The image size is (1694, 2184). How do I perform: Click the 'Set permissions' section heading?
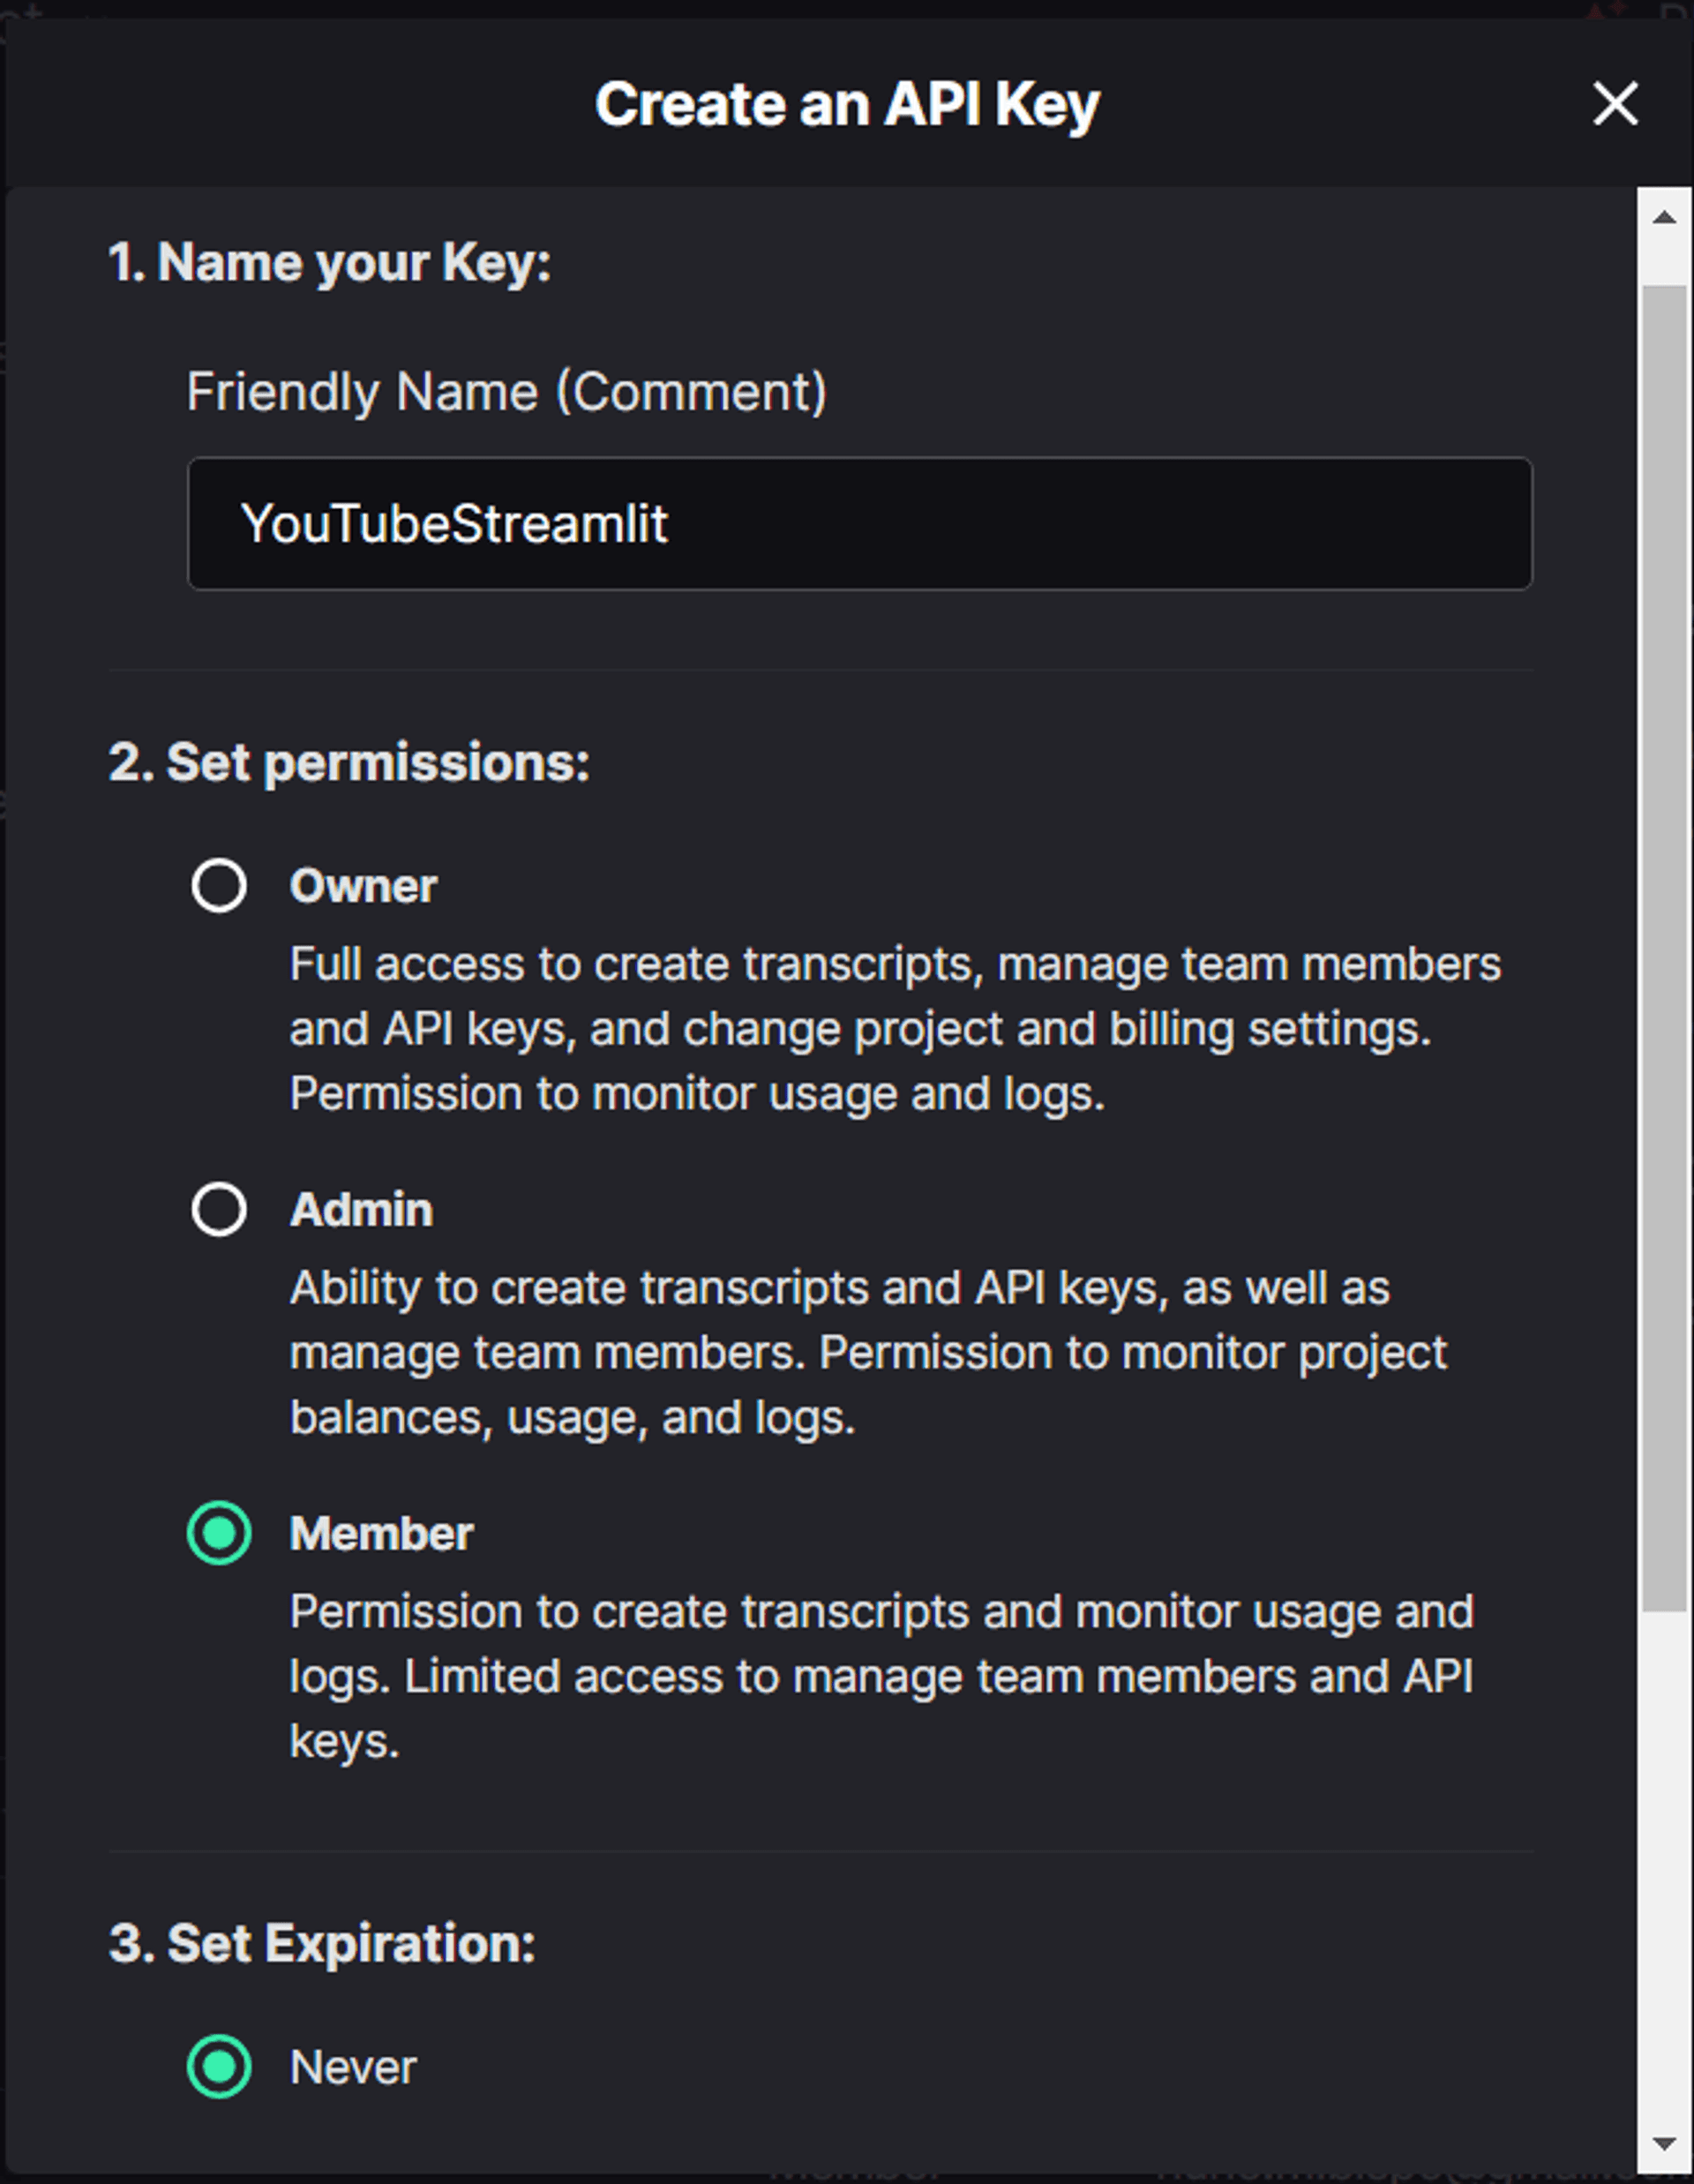point(350,763)
